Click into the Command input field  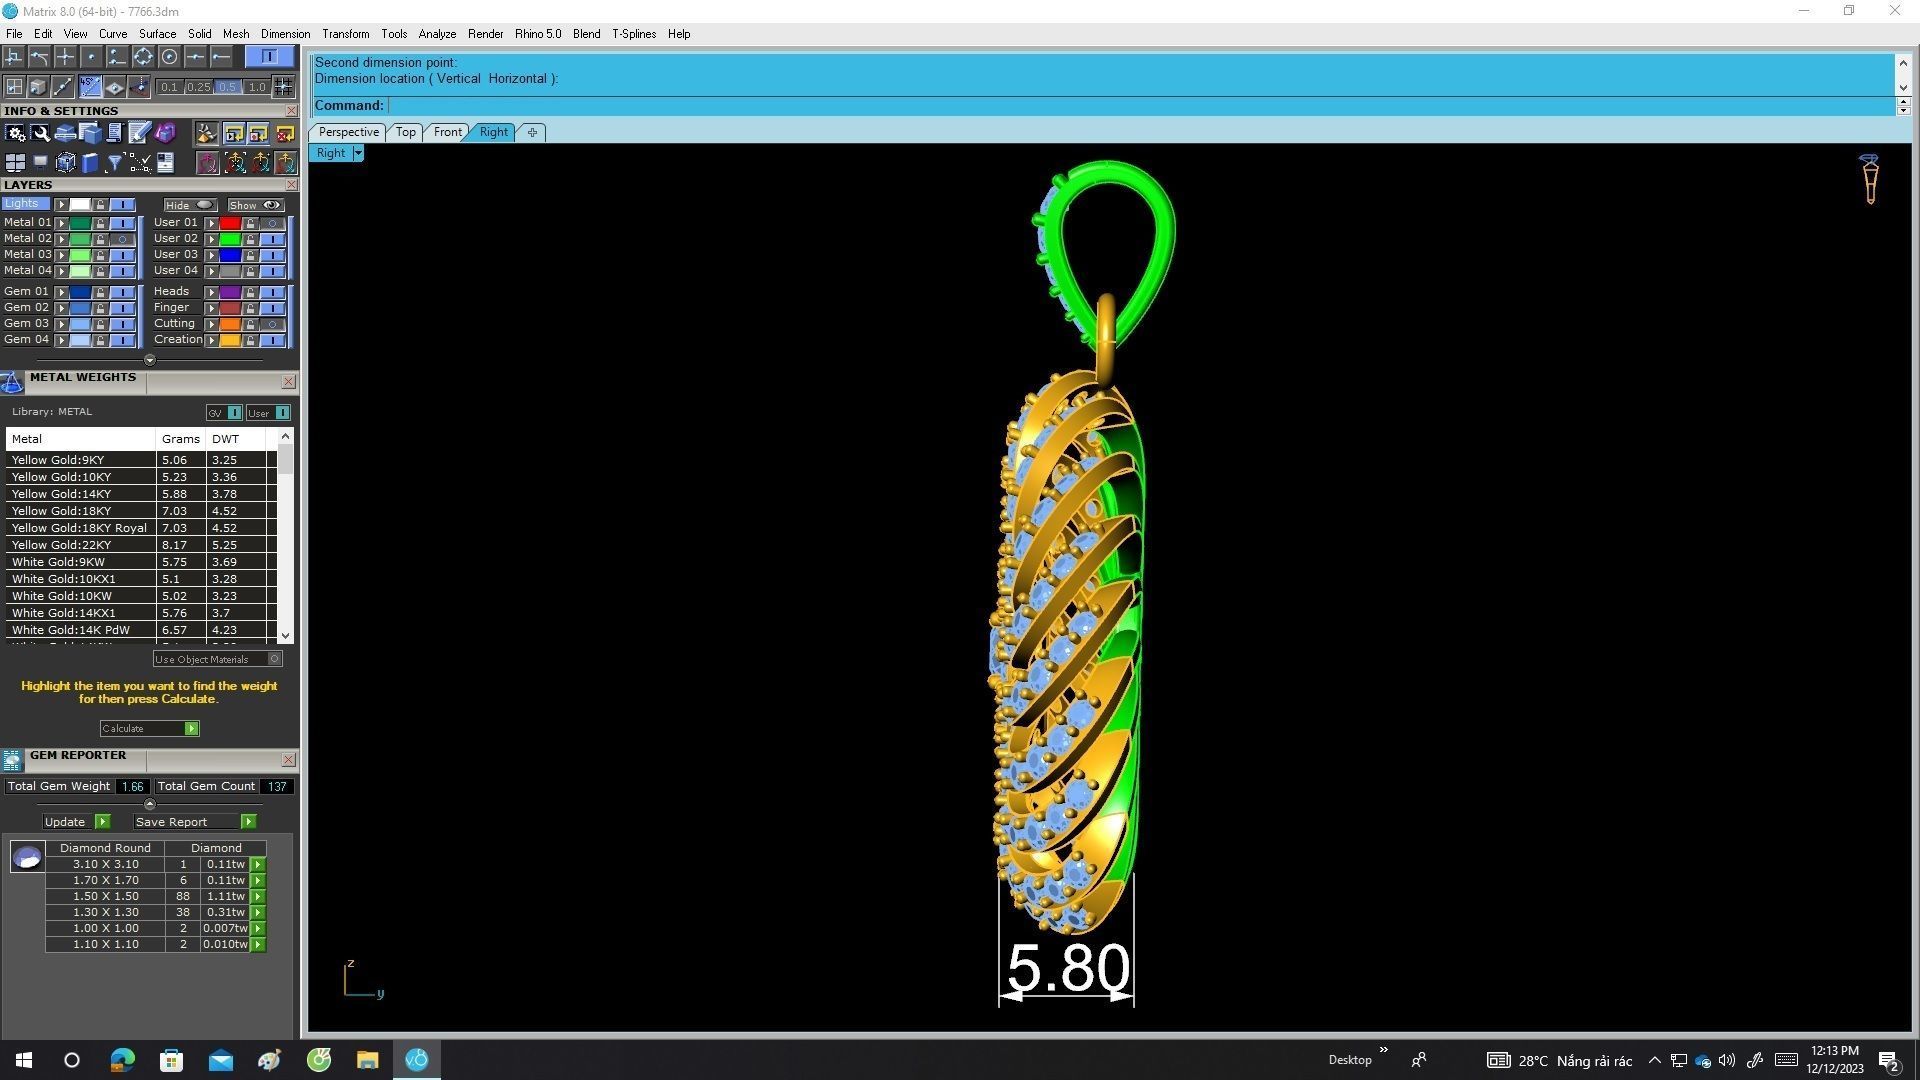pyautogui.click(x=1140, y=106)
